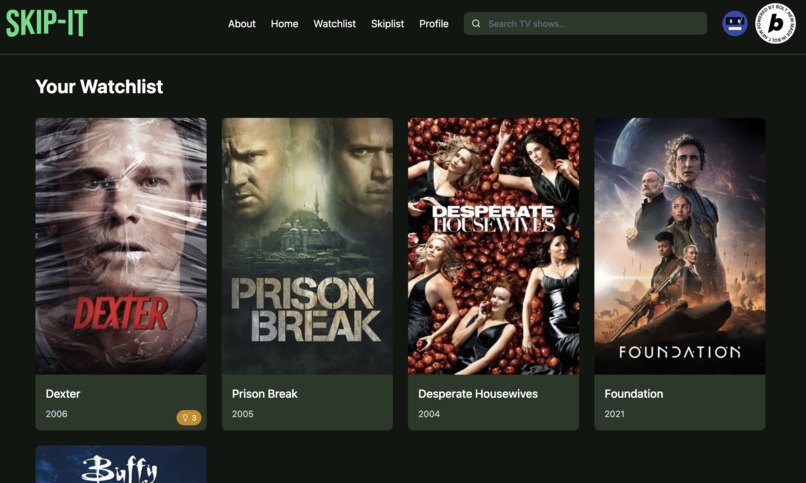Open the Prison Break poster
This screenshot has width=806, height=483.
307,246
